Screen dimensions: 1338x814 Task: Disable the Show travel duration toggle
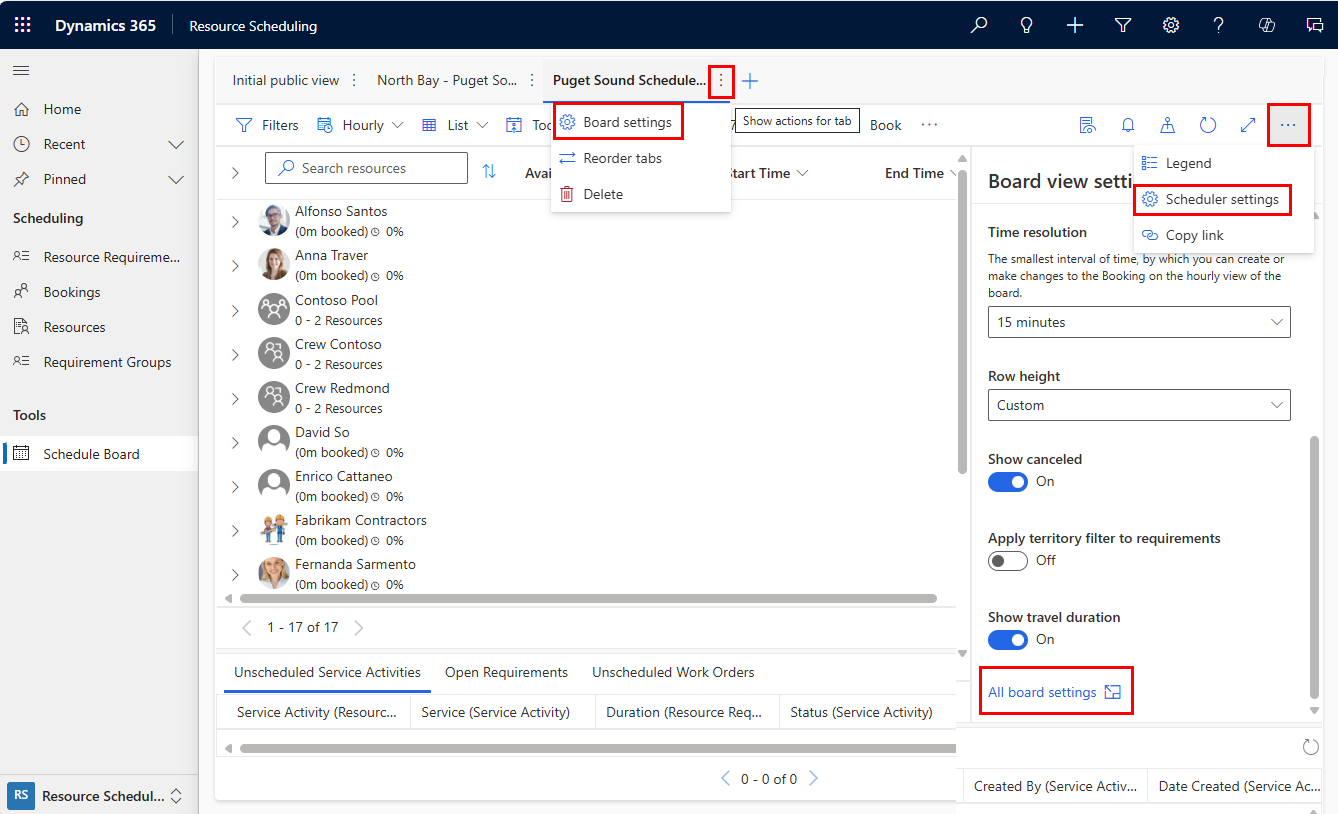(x=1007, y=640)
